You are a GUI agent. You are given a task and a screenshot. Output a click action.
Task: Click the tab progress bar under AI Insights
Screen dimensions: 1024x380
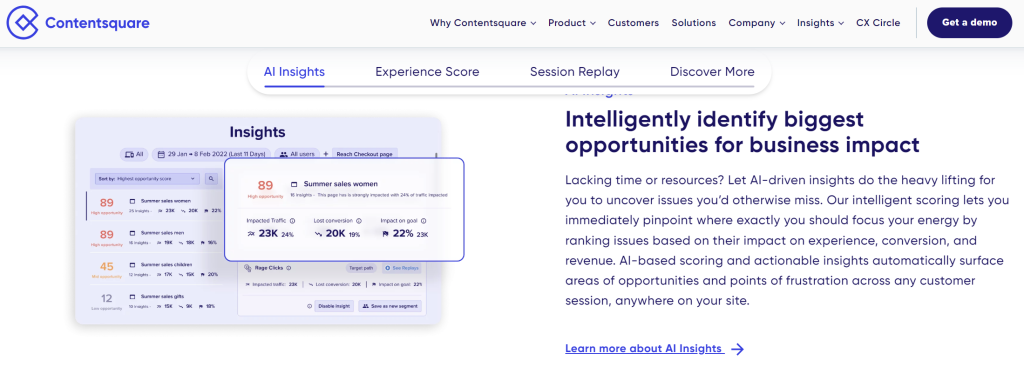click(294, 86)
